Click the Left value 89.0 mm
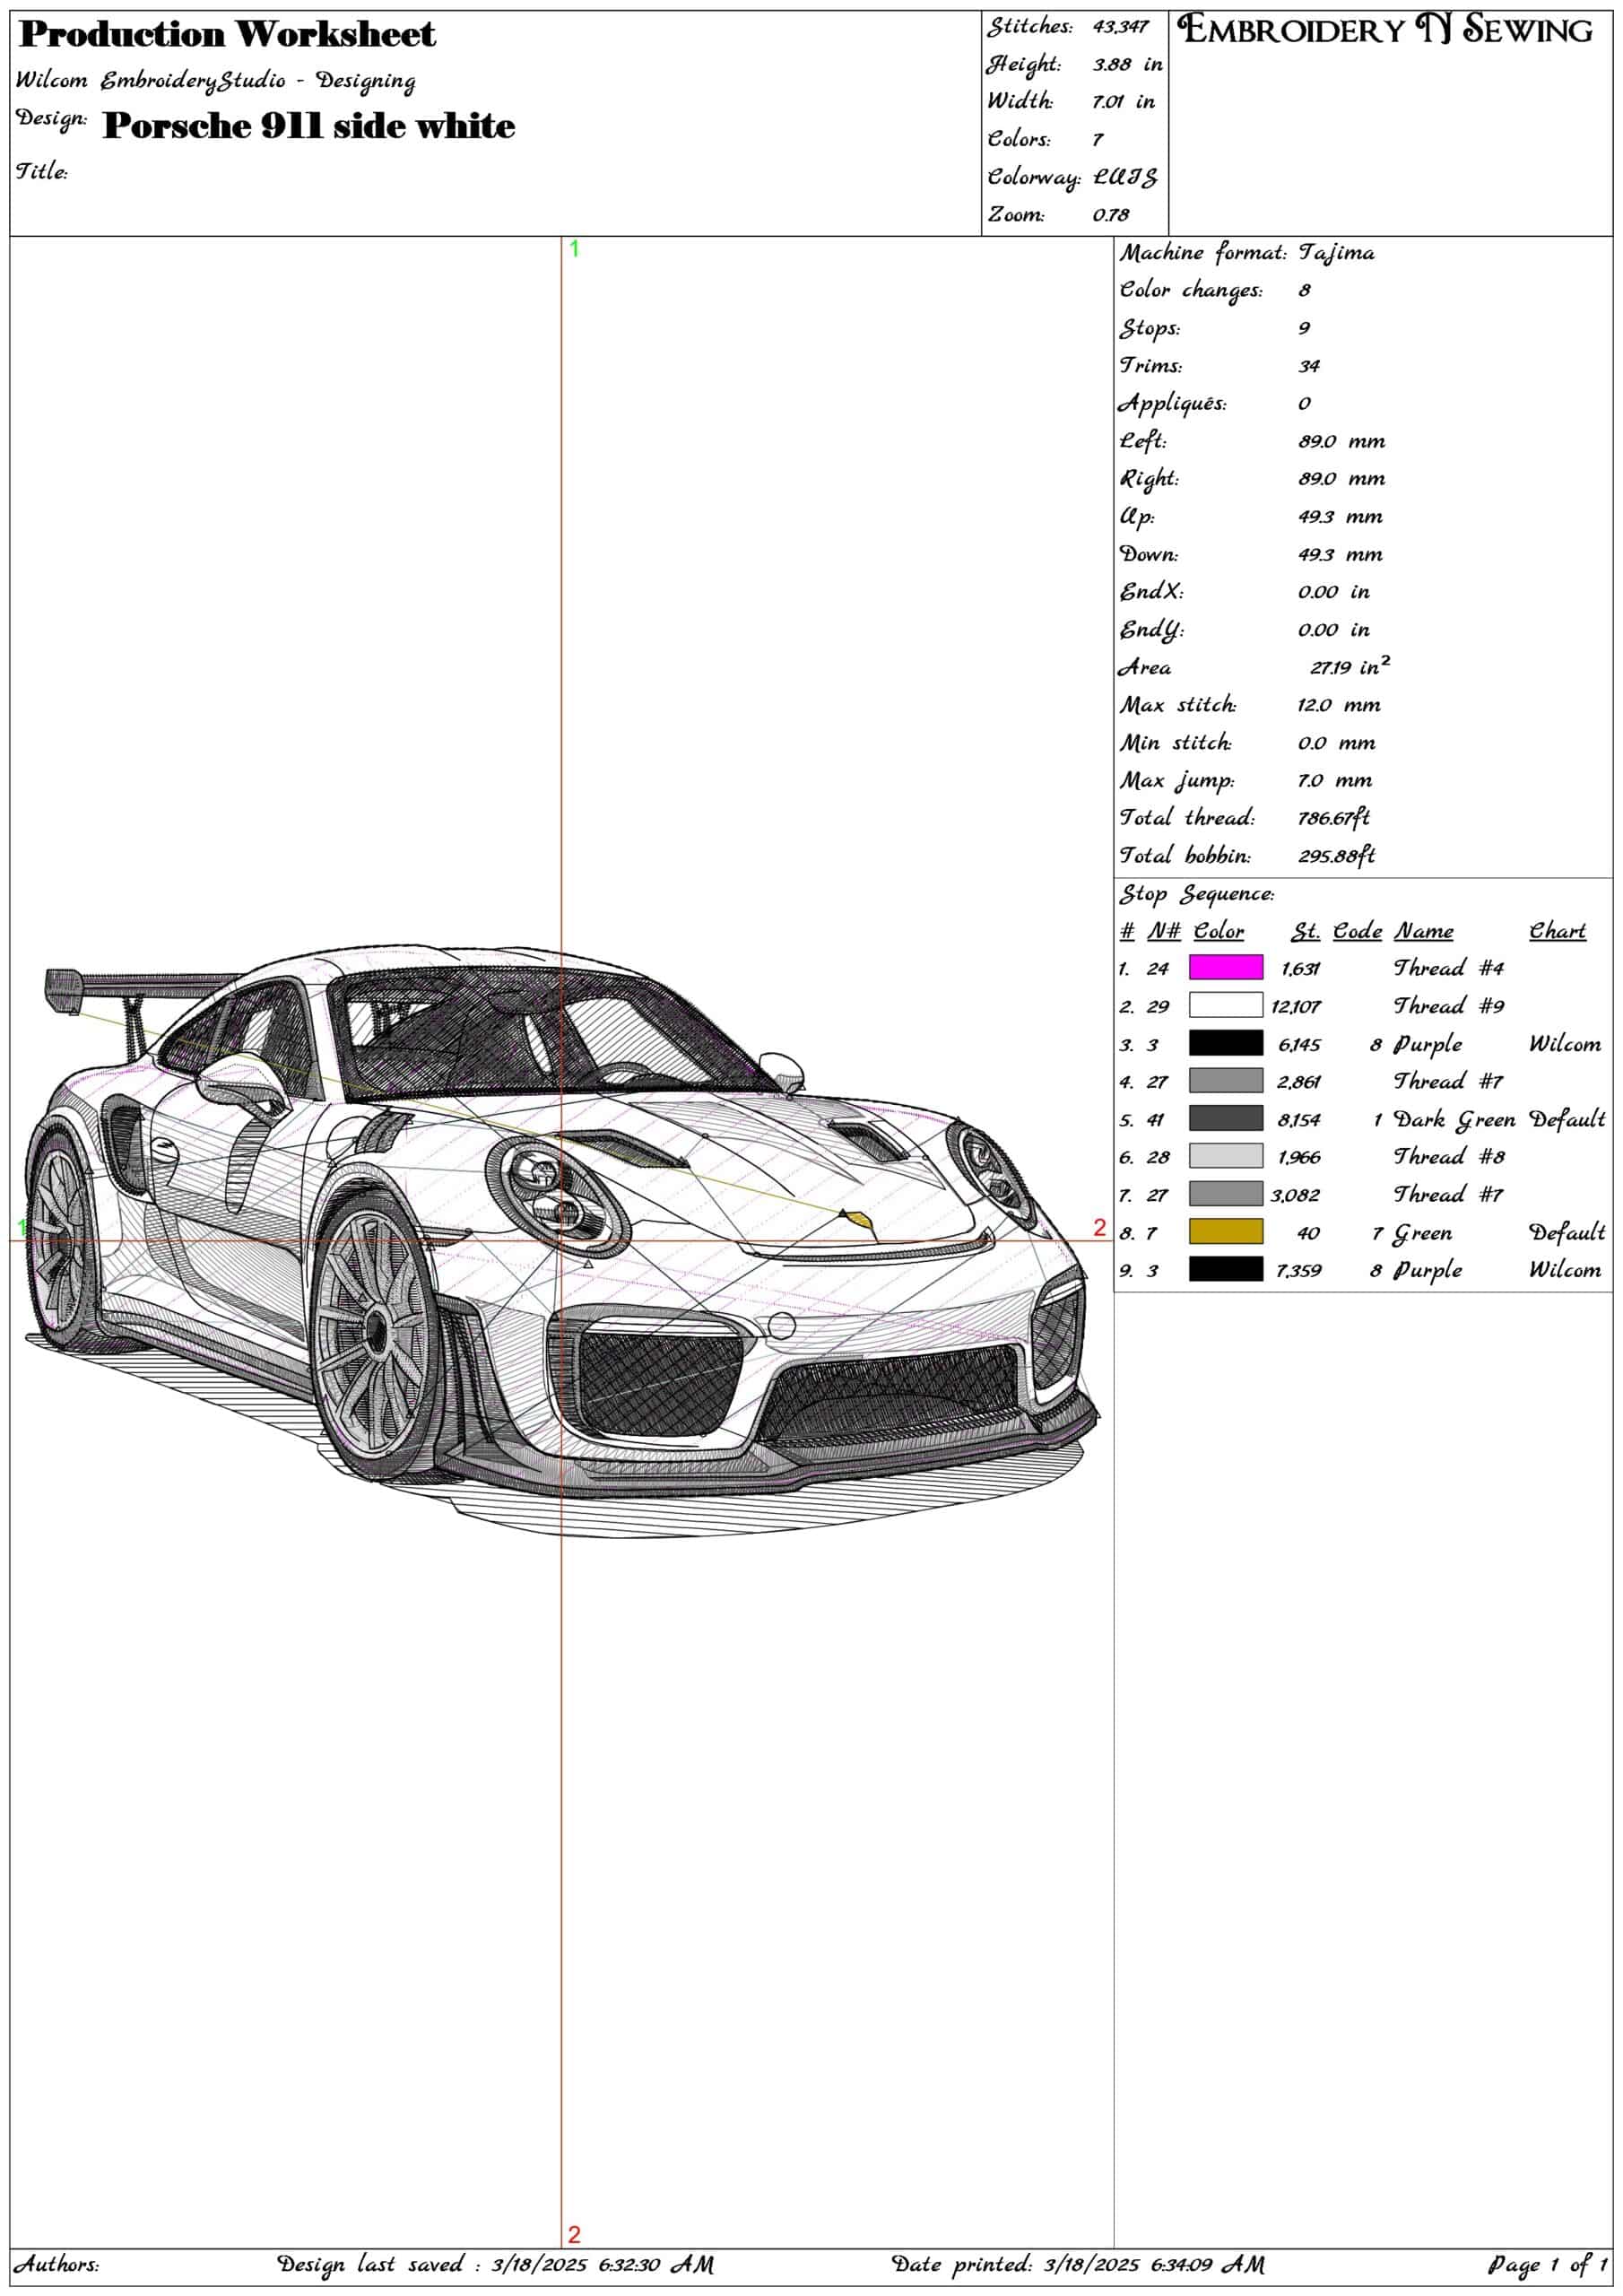The height and width of the screenshot is (2296, 1623). (1341, 441)
